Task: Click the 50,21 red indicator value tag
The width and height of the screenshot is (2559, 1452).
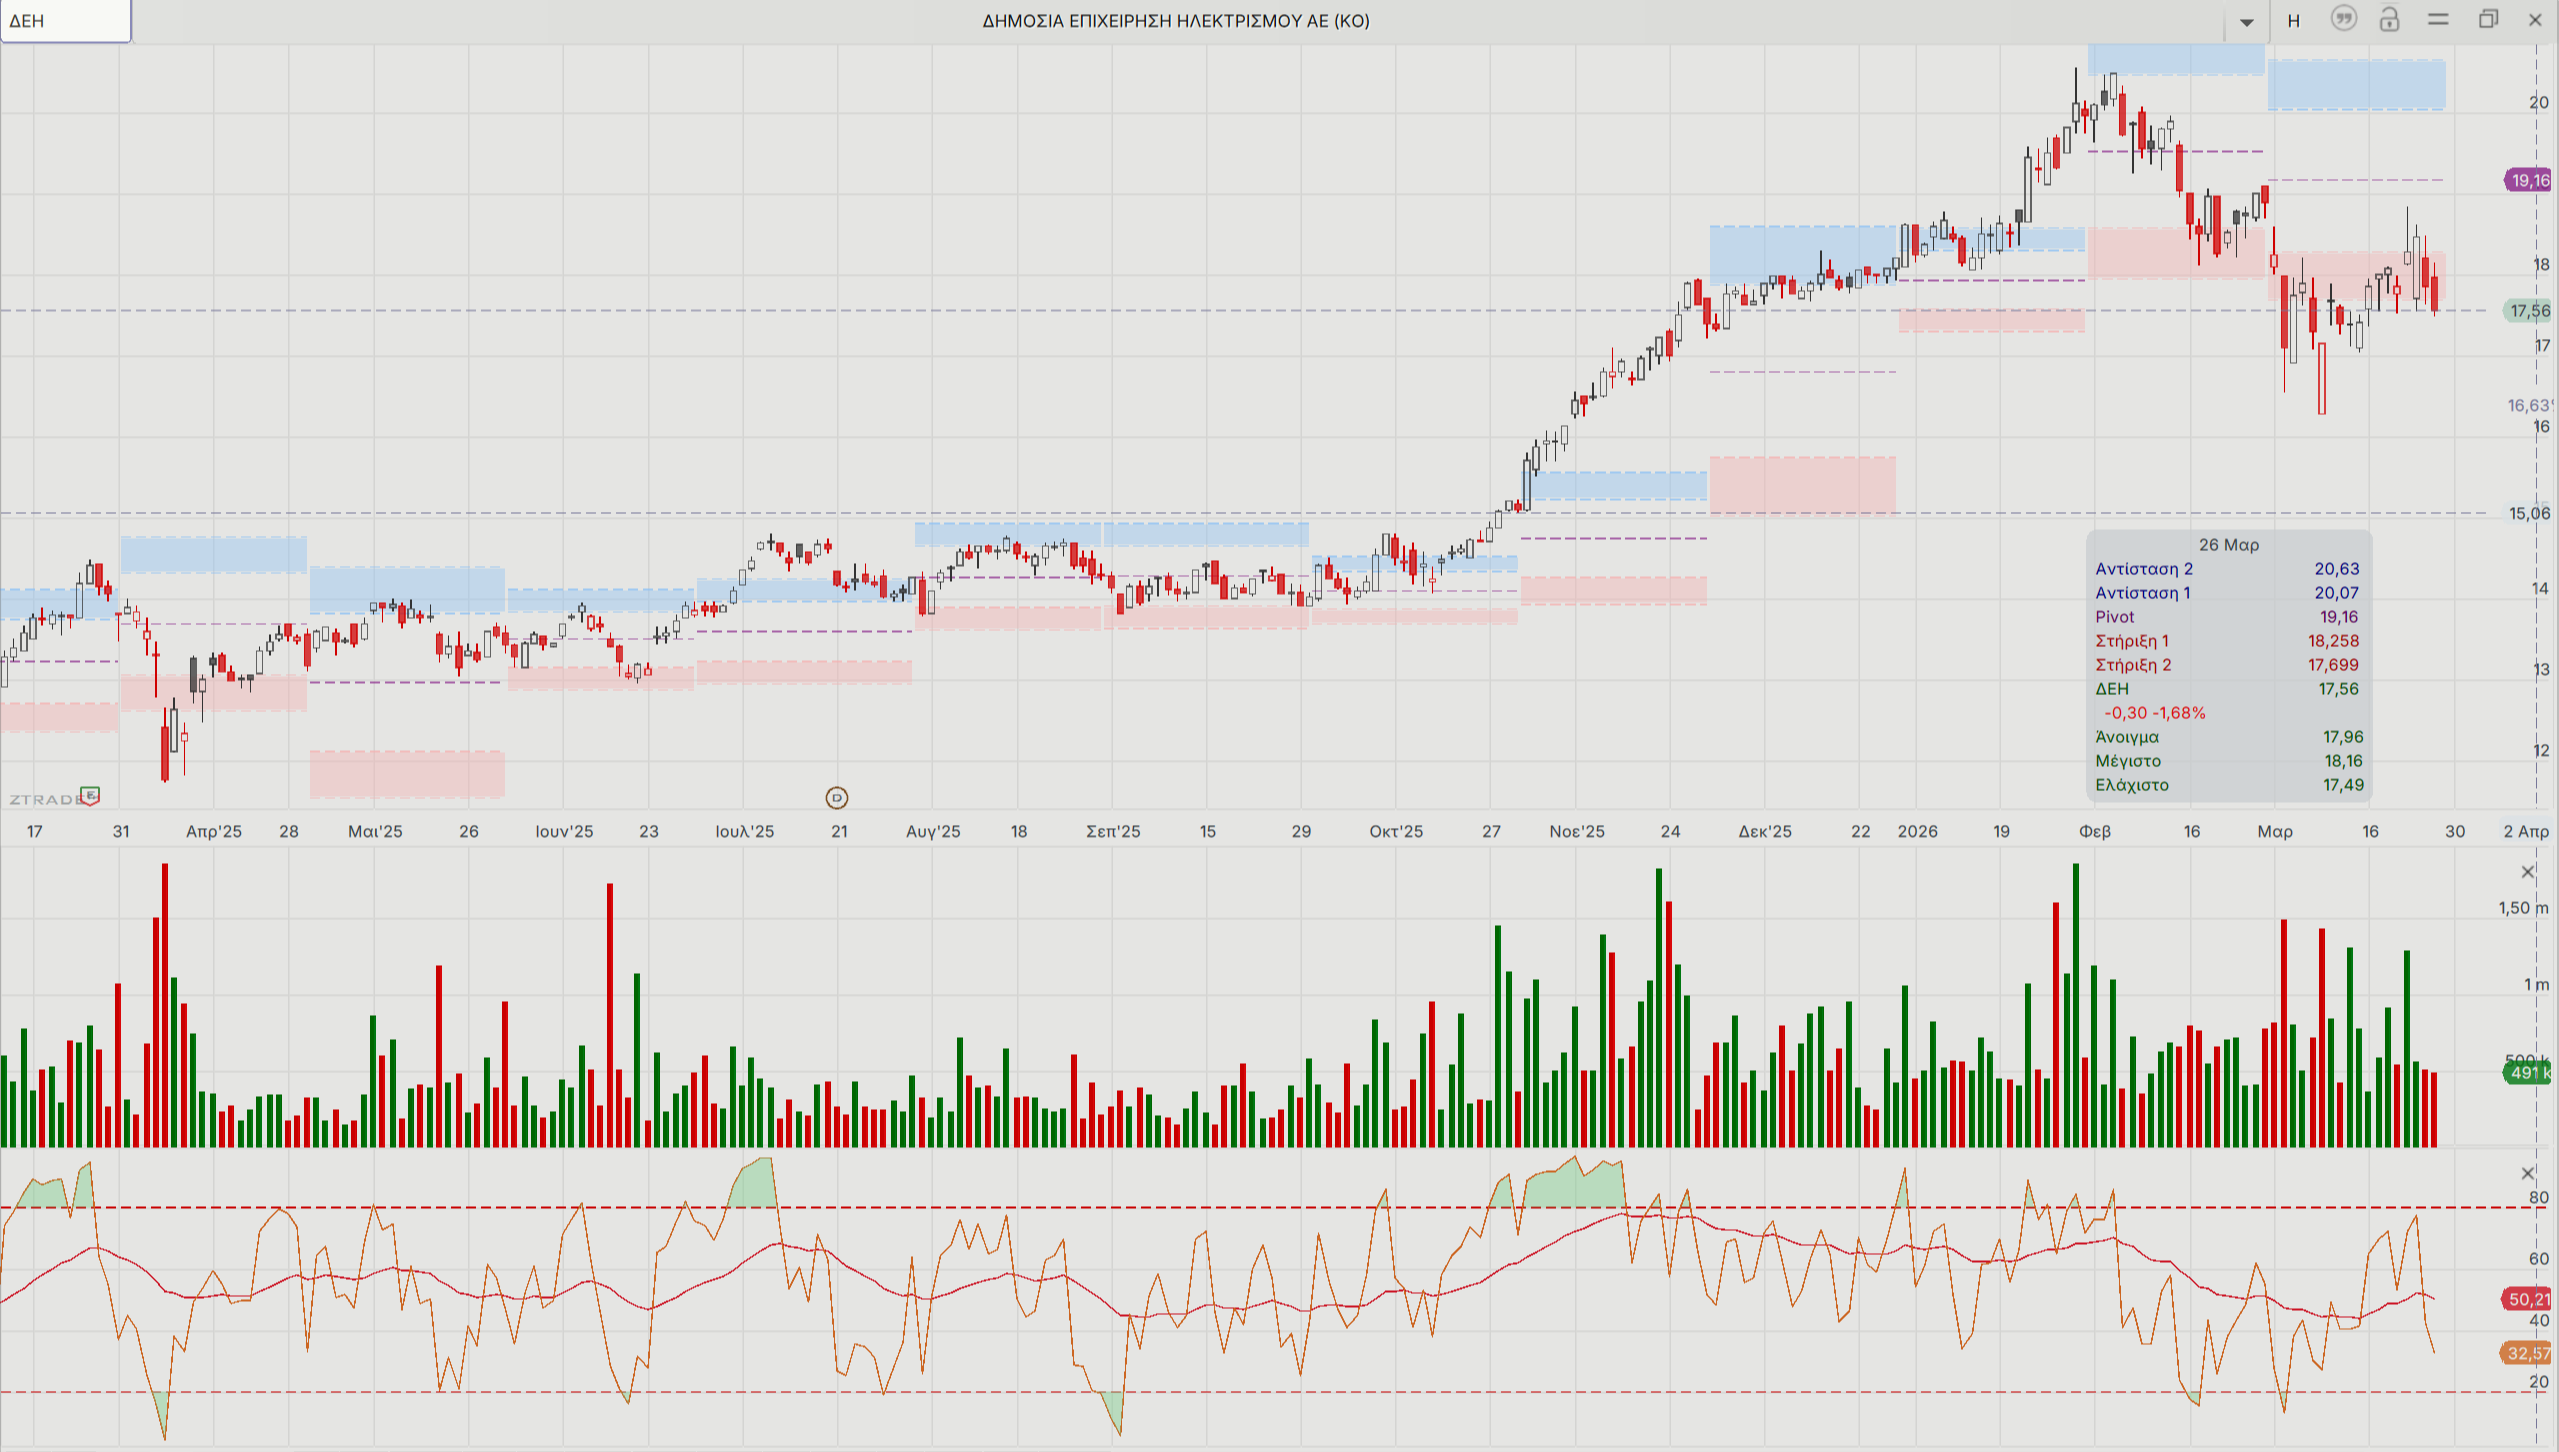Action: pyautogui.click(x=2527, y=1299)
